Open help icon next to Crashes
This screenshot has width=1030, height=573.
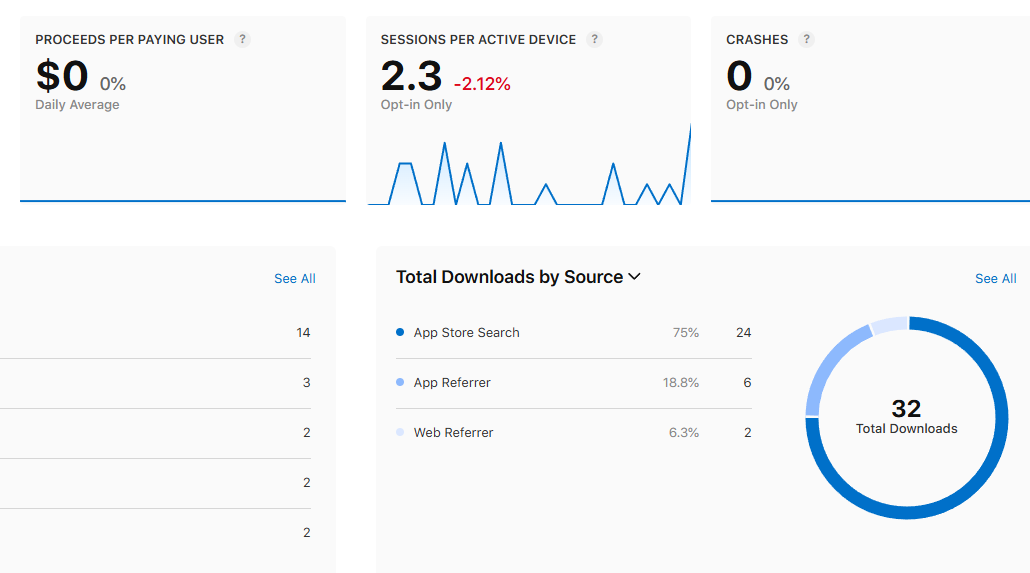click(x=807, y=39)
